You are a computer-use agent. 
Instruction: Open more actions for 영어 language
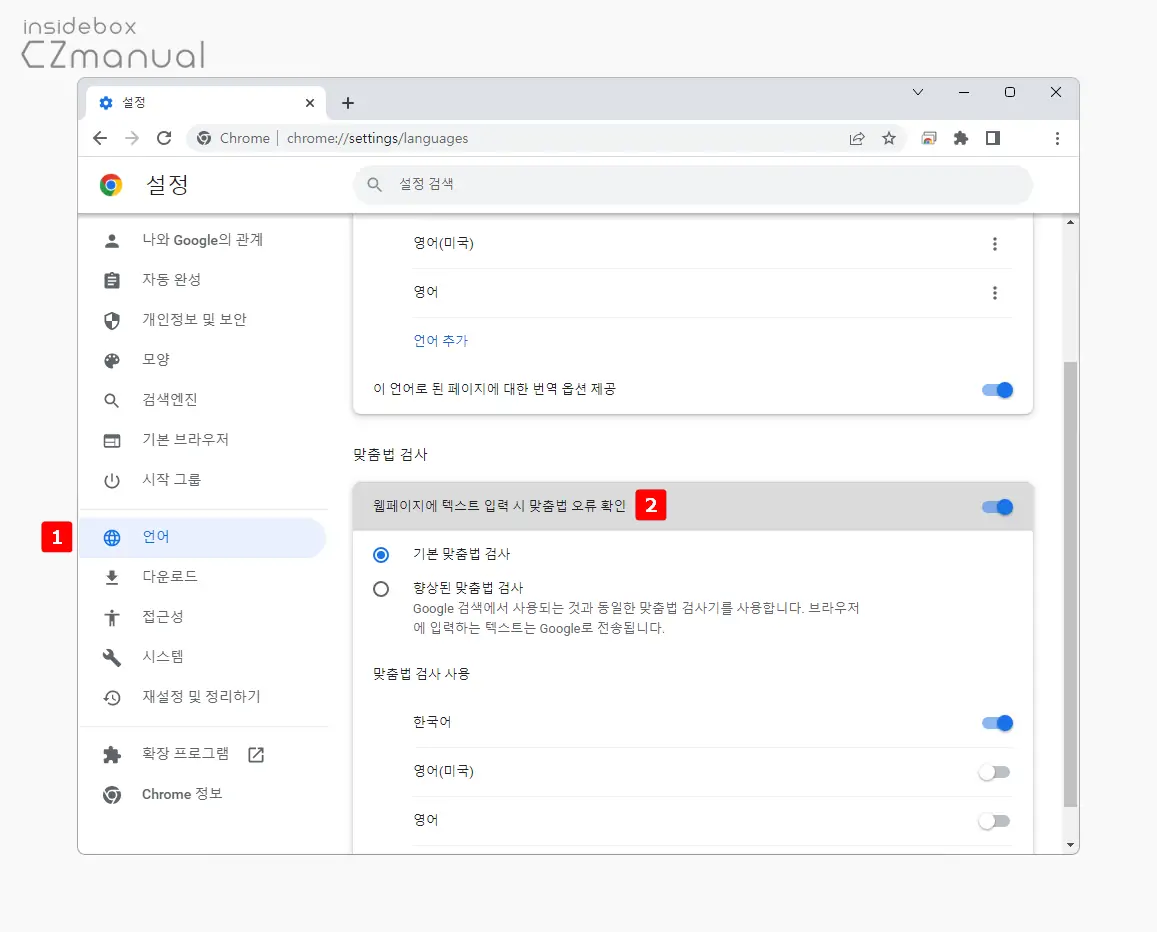point(995,293)
